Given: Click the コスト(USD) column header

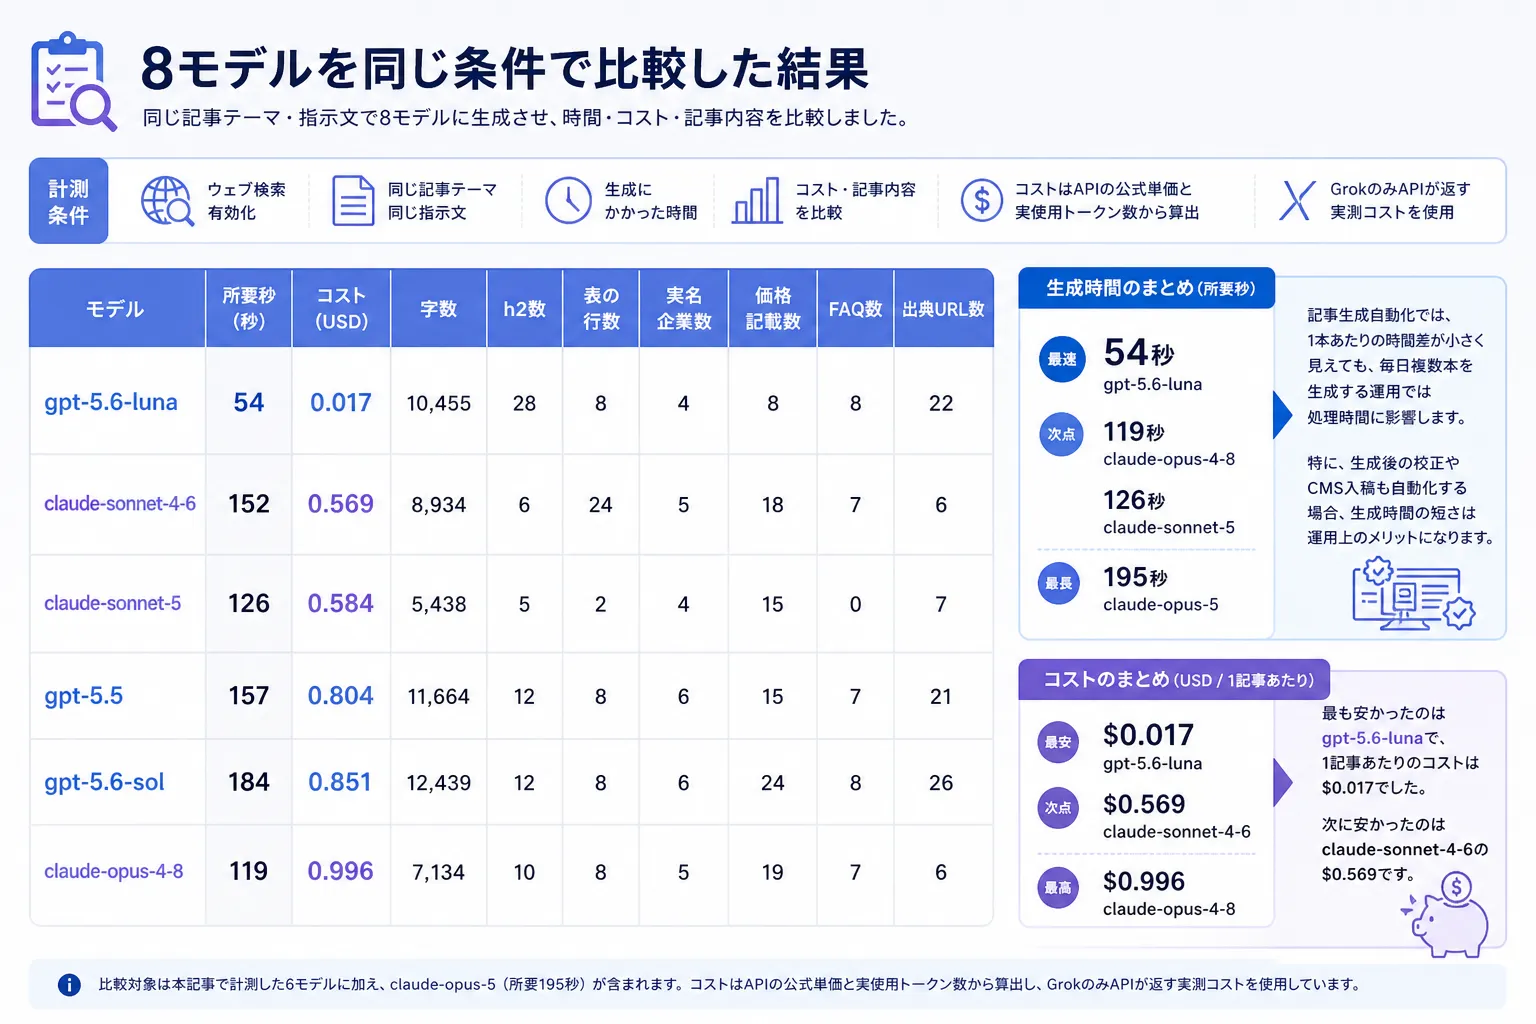Looking at the screenshot, I should [341, 309].
